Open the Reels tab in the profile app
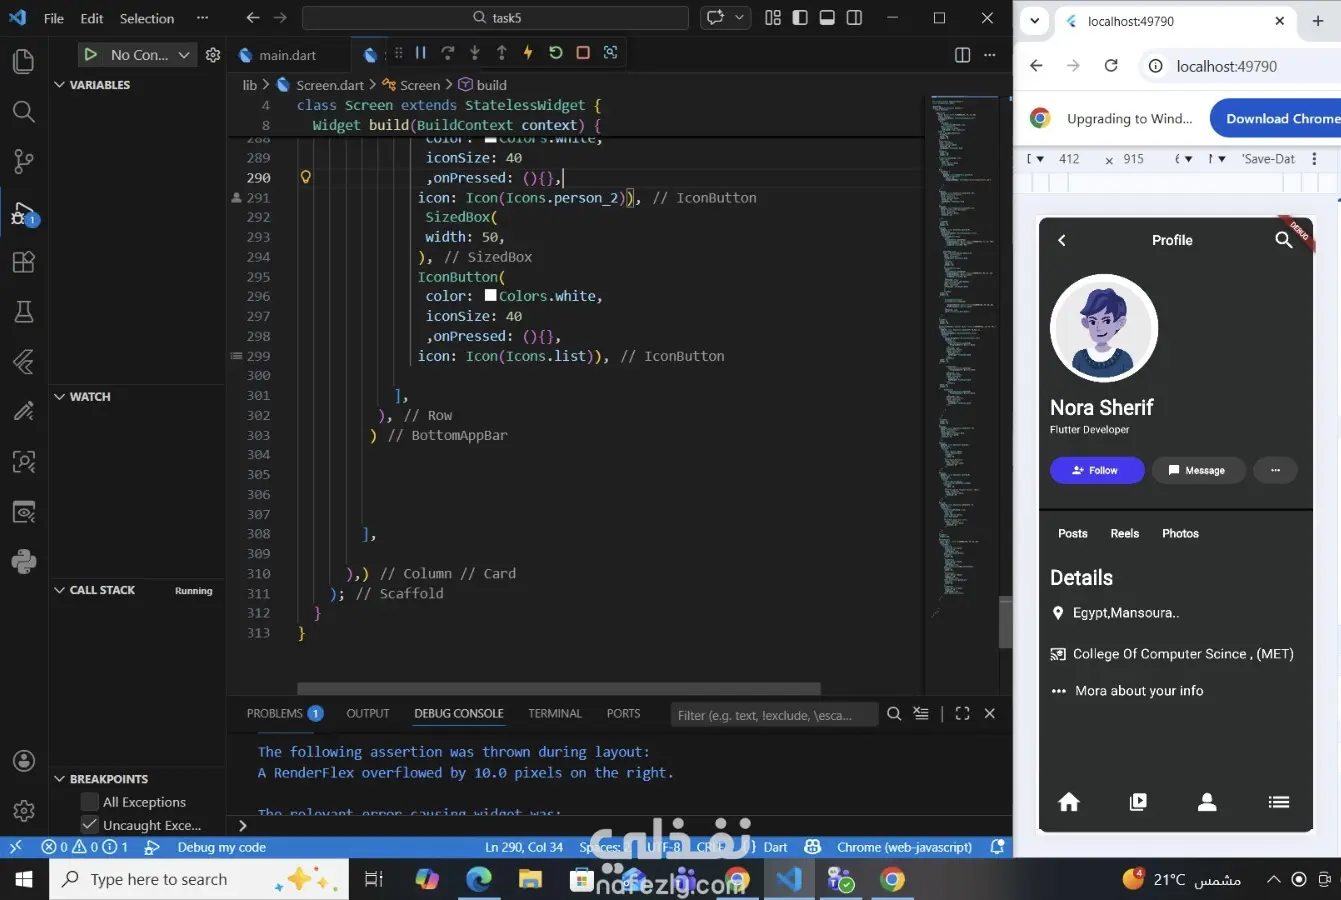 [x=1125, y=534]
